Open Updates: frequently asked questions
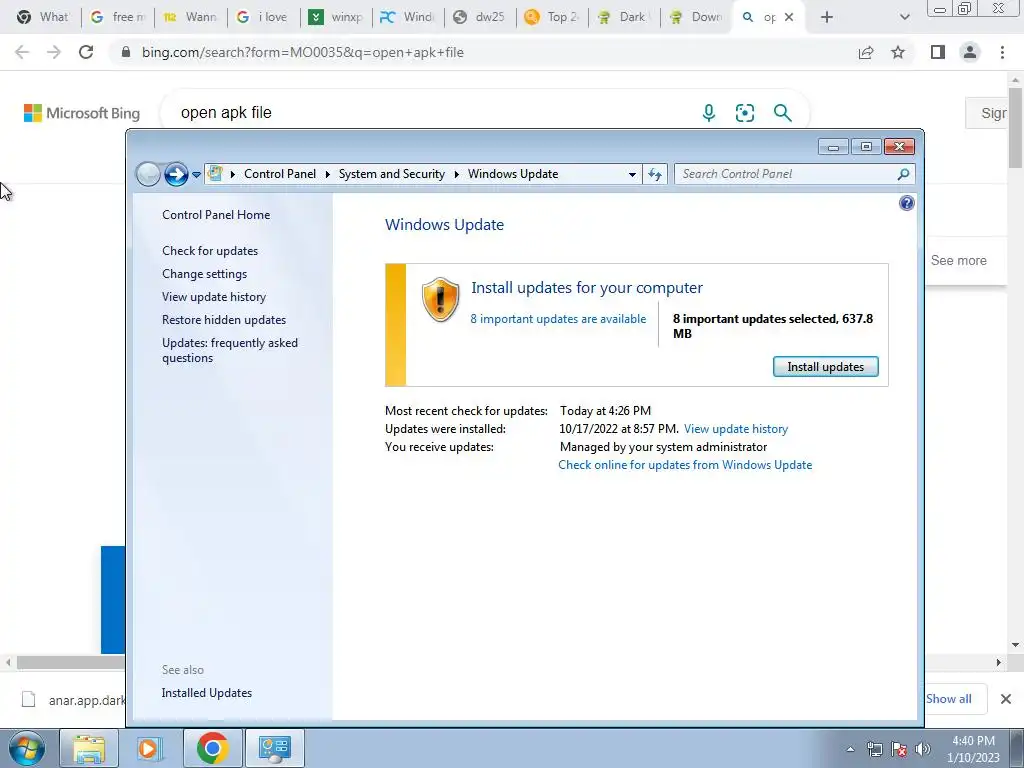1024x768 pixels. (x=230, y=350)
